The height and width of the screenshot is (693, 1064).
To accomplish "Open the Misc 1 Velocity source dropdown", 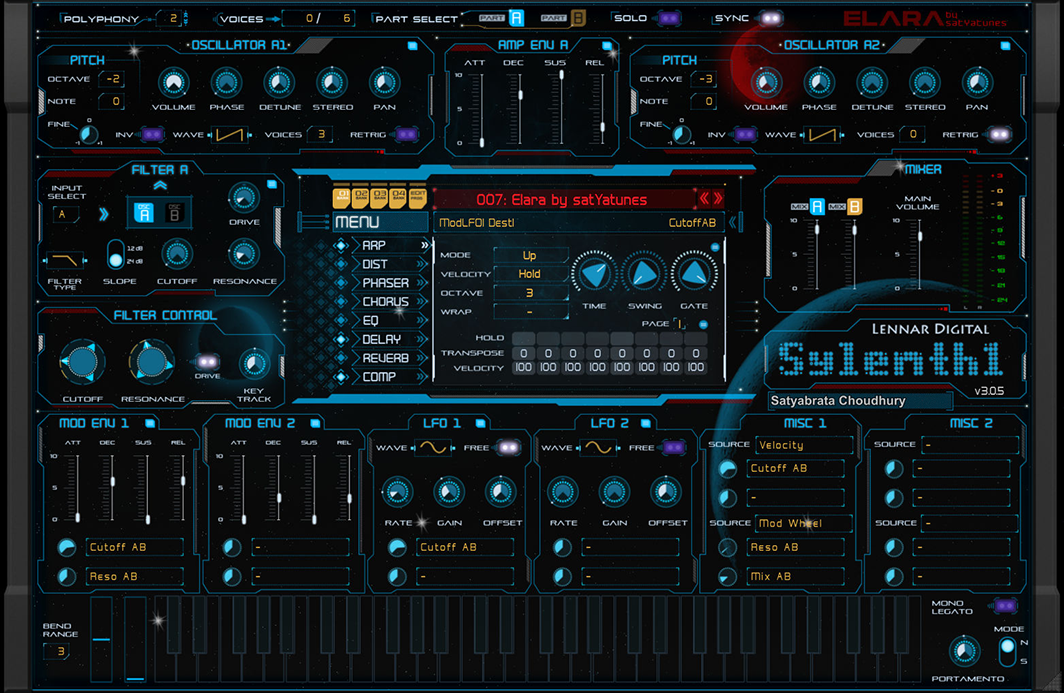I will point(803,445).
